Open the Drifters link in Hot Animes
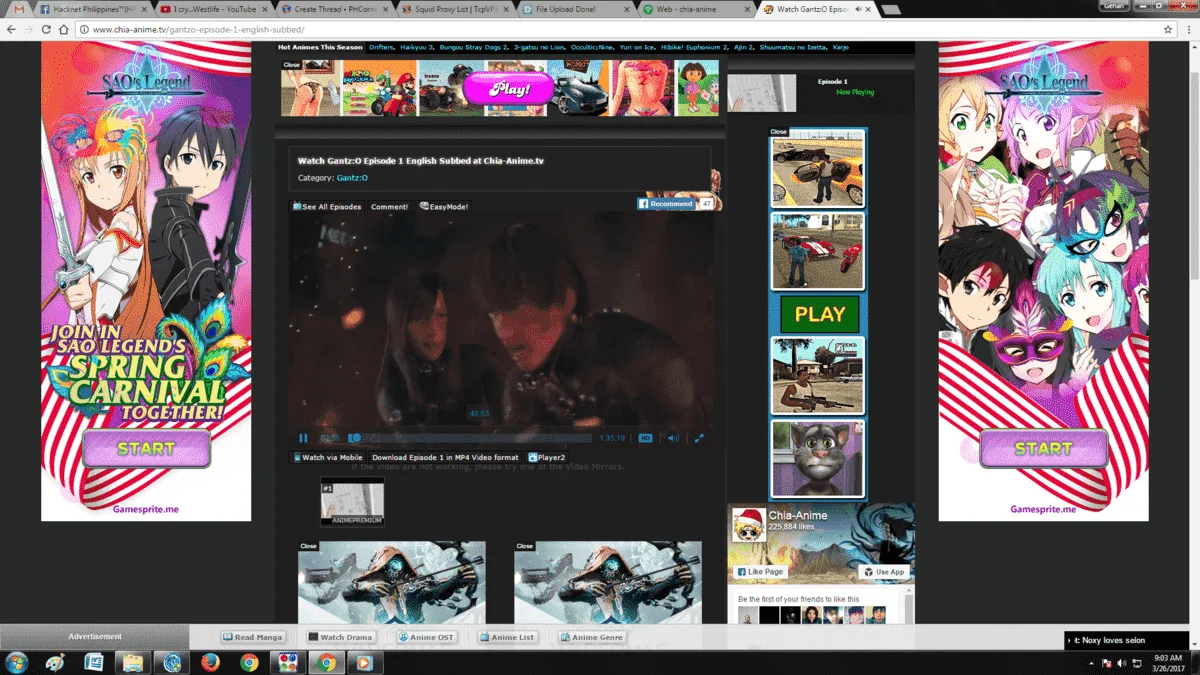Image resolution: width=1200 pixels, height=675 pixels. [382, 48]
